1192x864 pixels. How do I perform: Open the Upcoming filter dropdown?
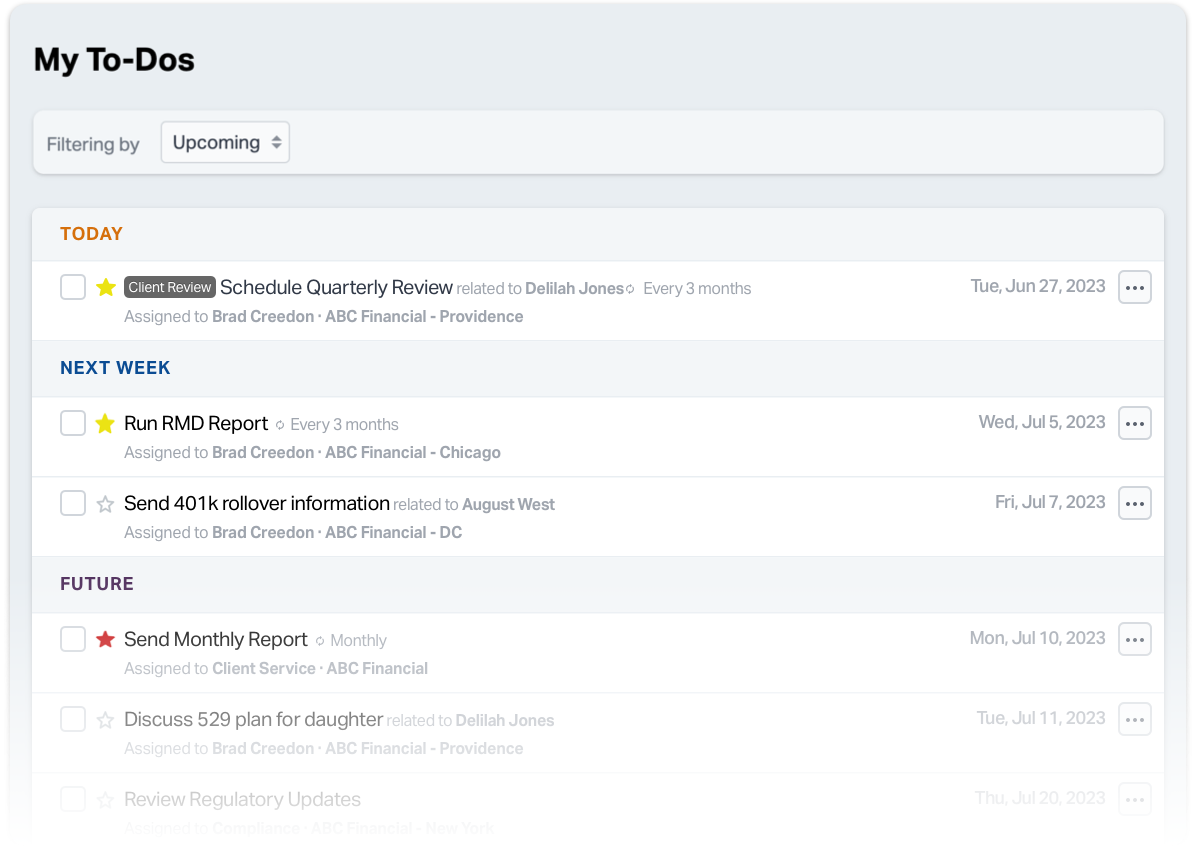click(224, 142)
